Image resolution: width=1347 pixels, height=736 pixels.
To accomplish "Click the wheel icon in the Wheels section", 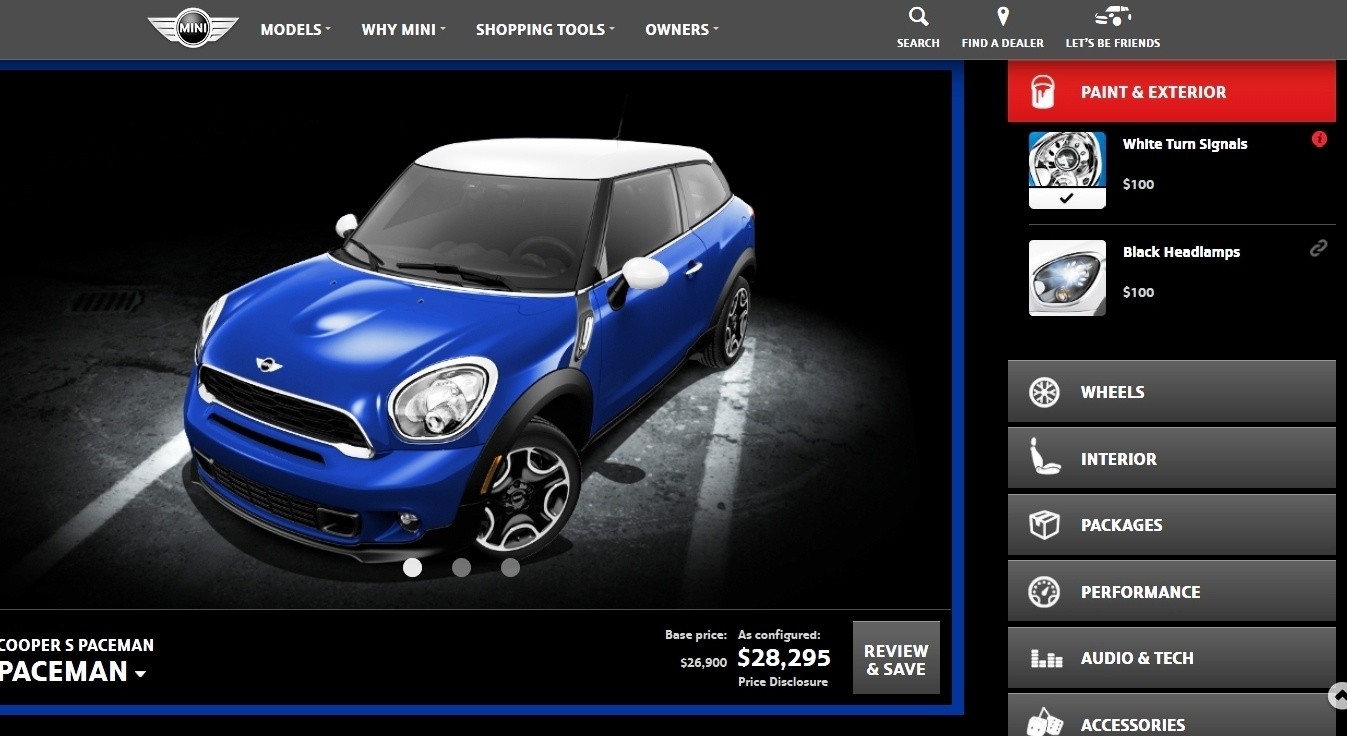I will [x=1044, y=392].
